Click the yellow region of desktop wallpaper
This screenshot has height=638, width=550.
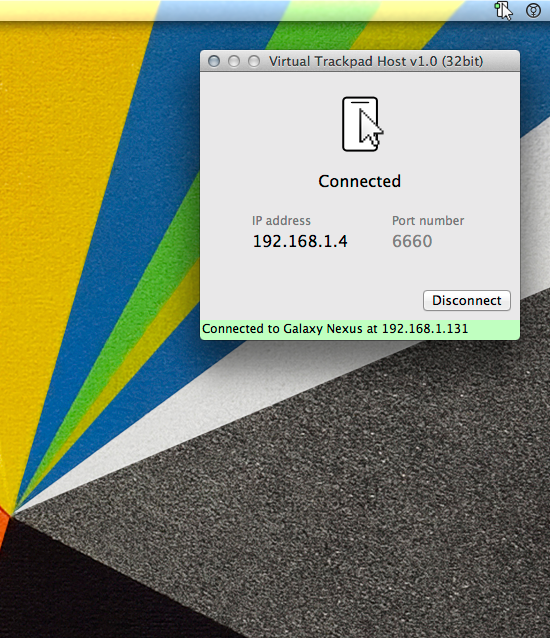61,203
